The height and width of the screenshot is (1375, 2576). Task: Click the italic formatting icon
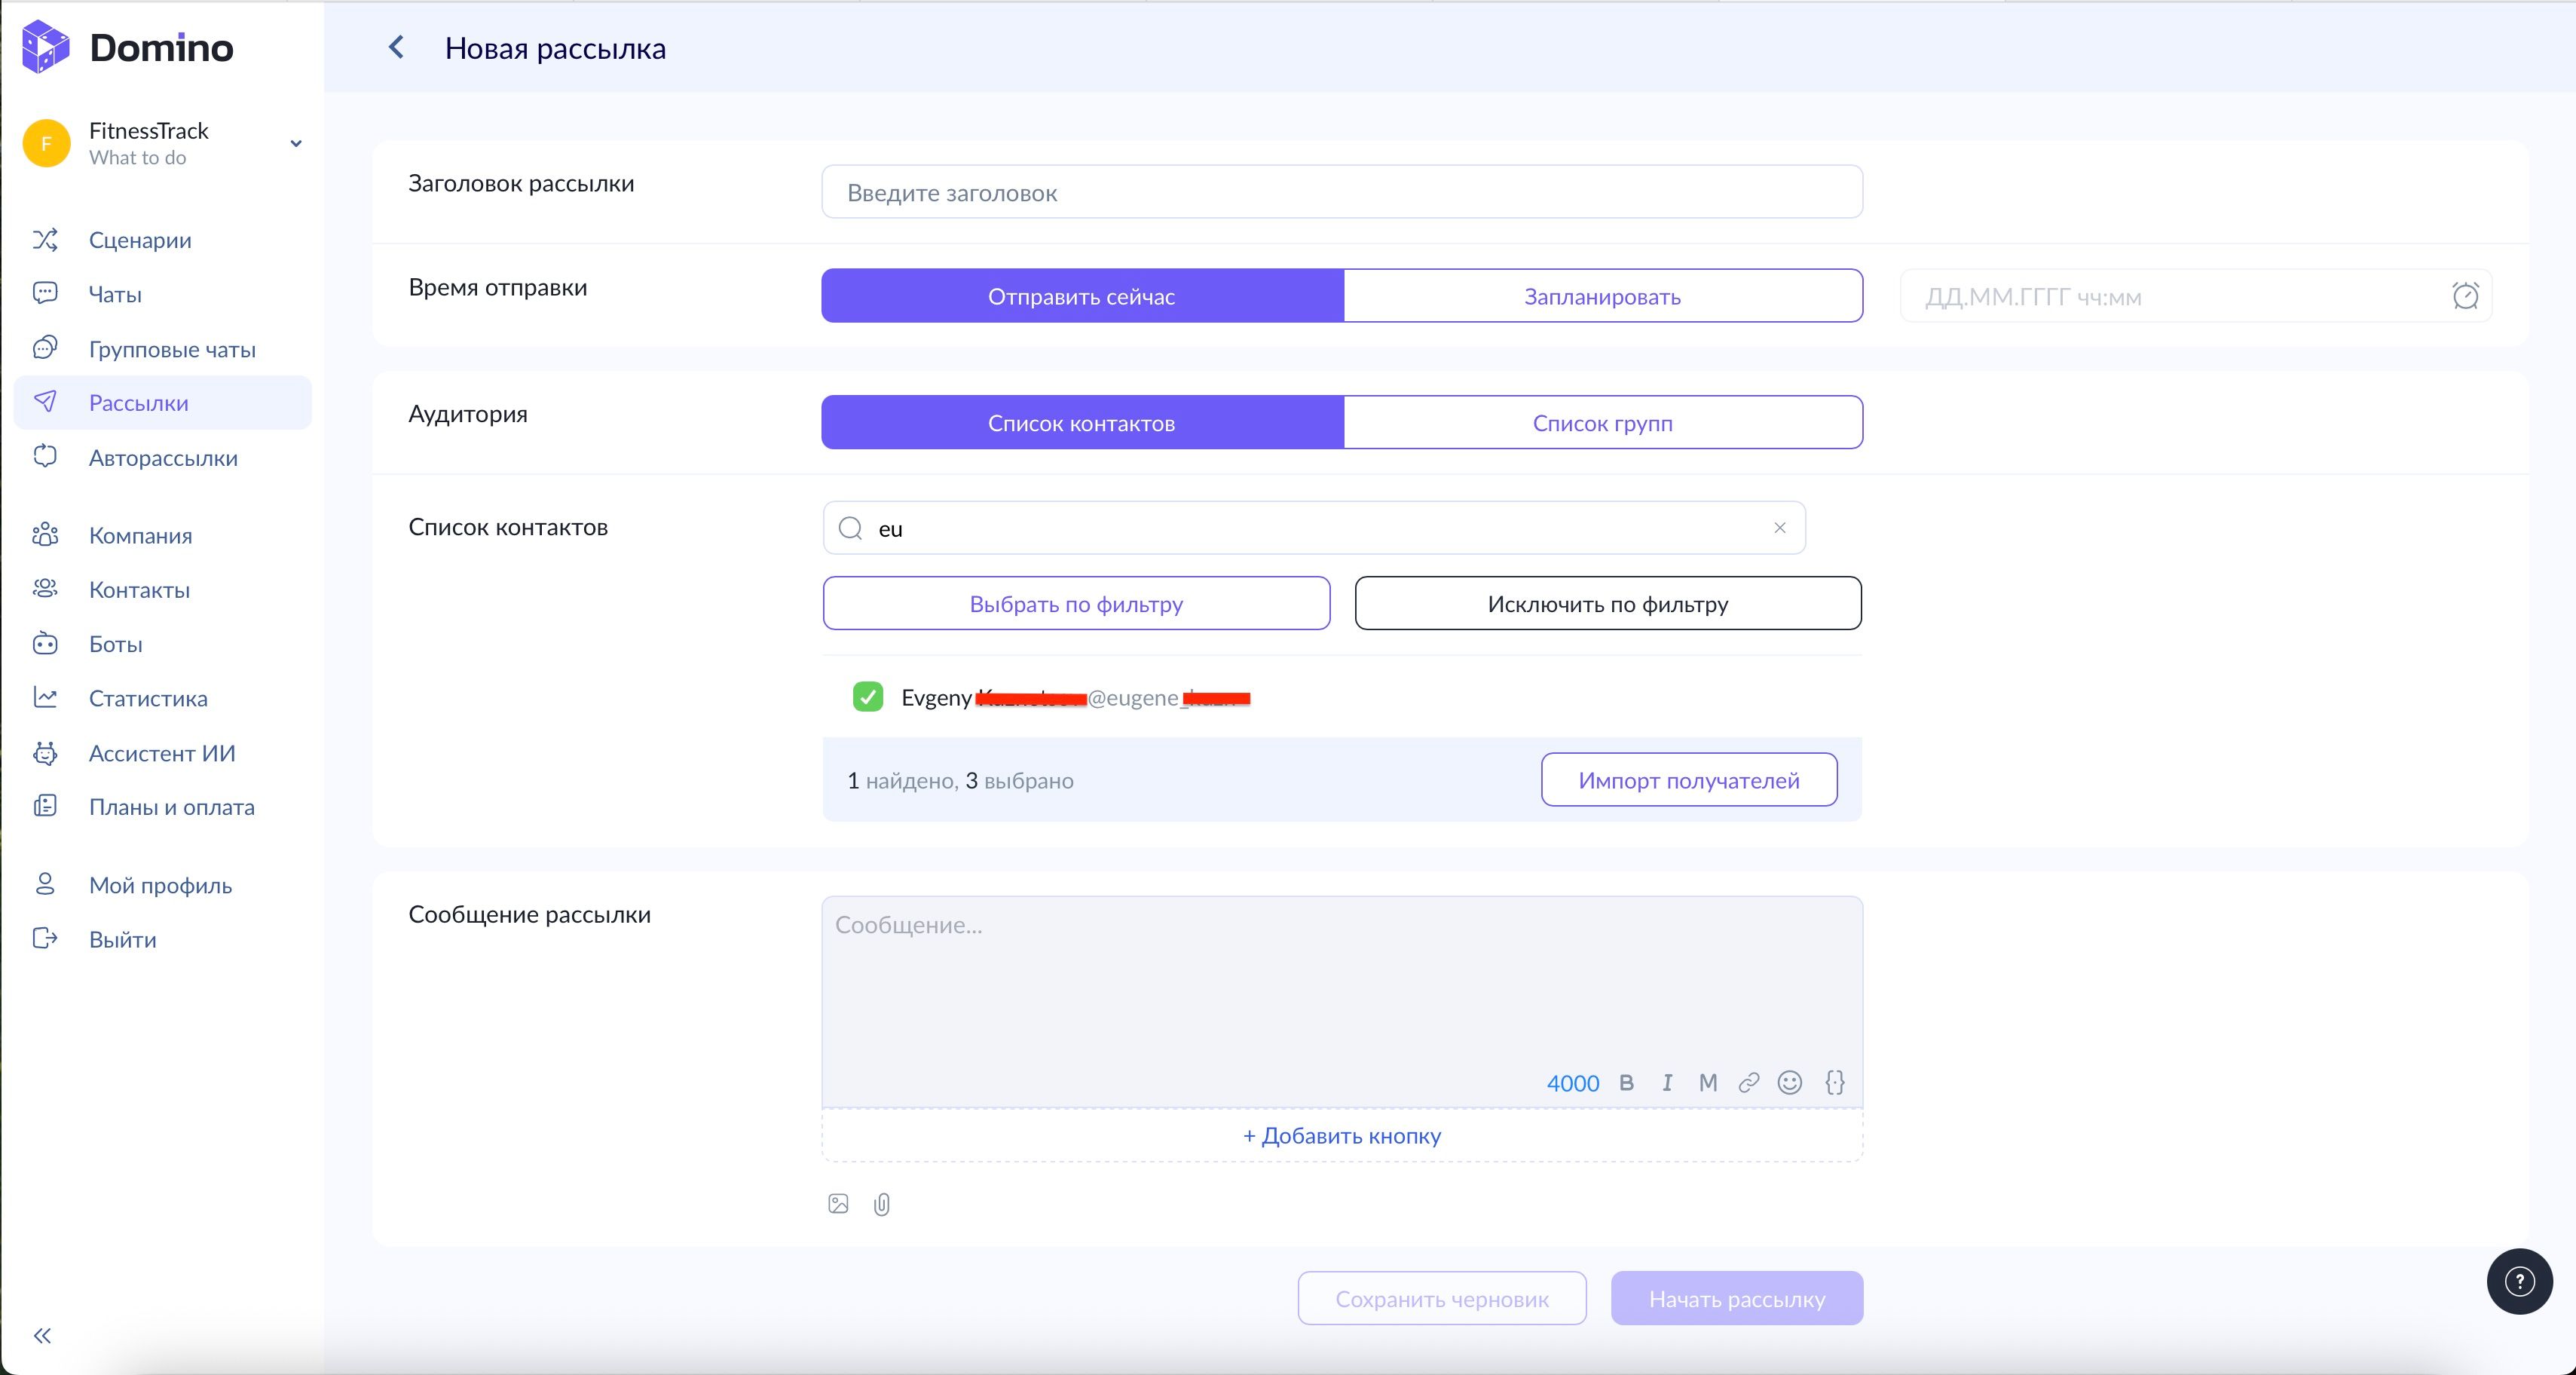click(x=1667, y=1082)
